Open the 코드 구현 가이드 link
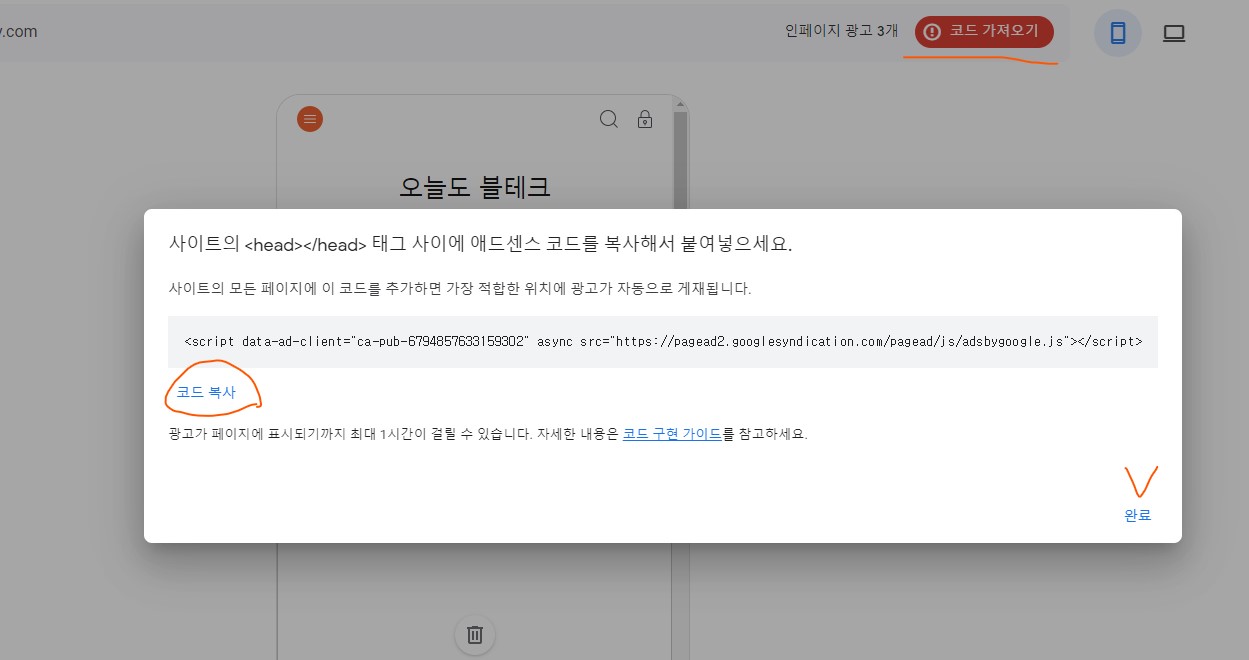Viewport: 1249px width, 660px height. (x=672, y=434)
